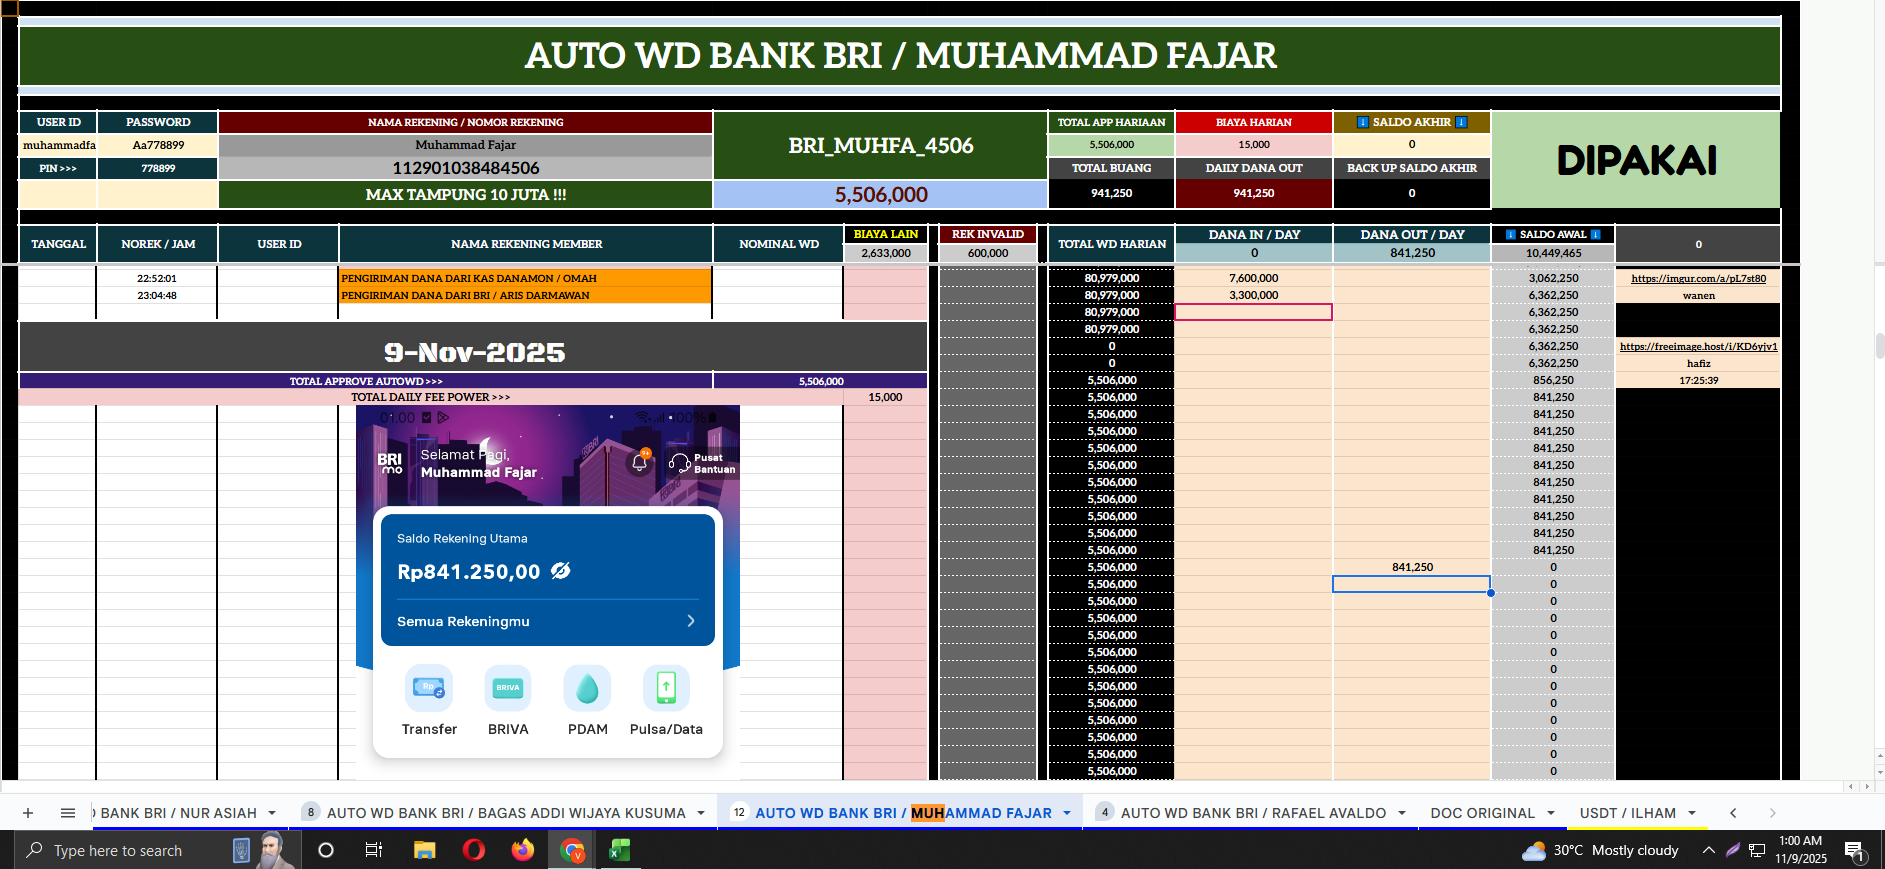Click the PDAM water drop icon
1885x869 pixels.
[587, 688]
